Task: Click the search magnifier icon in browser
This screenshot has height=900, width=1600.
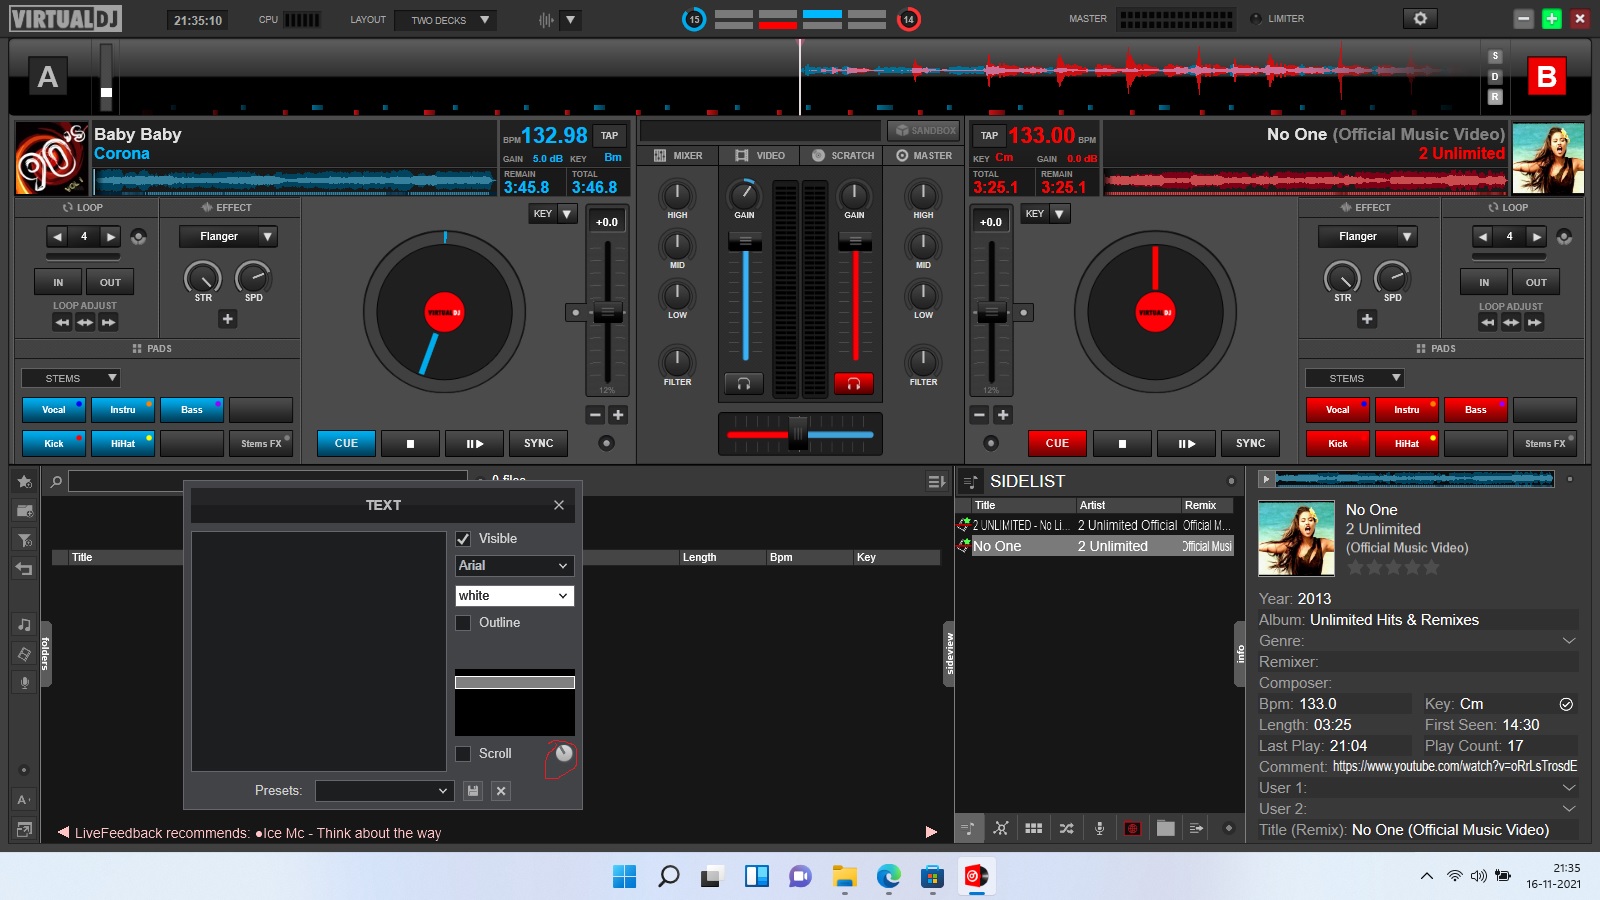Action: click(x=56, y=482)
